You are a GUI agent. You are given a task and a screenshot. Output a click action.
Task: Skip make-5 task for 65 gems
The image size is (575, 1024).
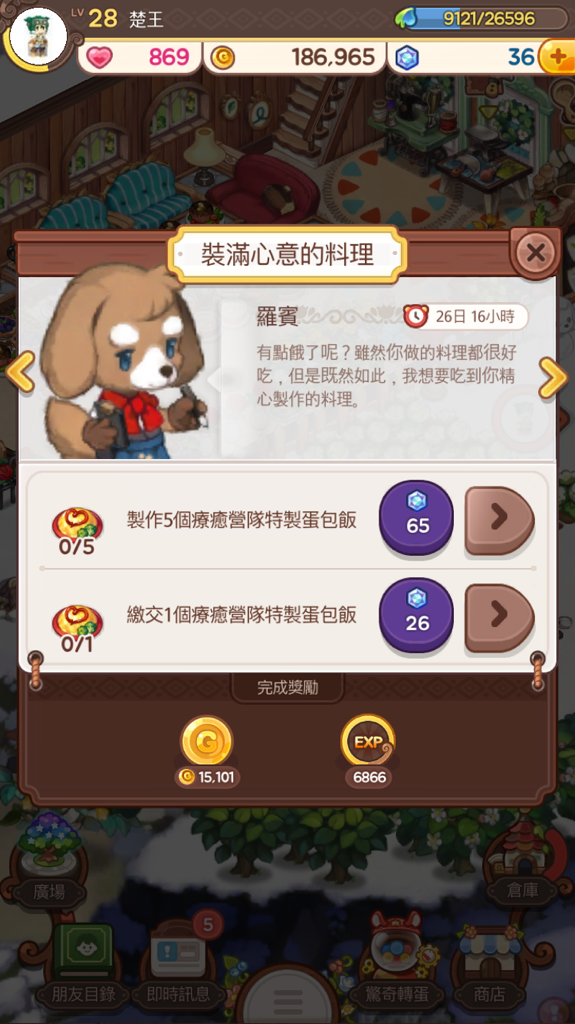pos(416,517)
